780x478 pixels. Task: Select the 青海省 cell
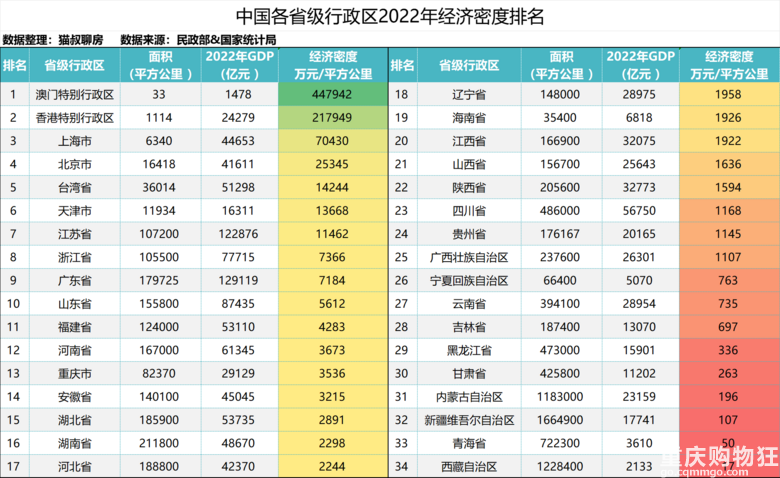tap(469, 443)
